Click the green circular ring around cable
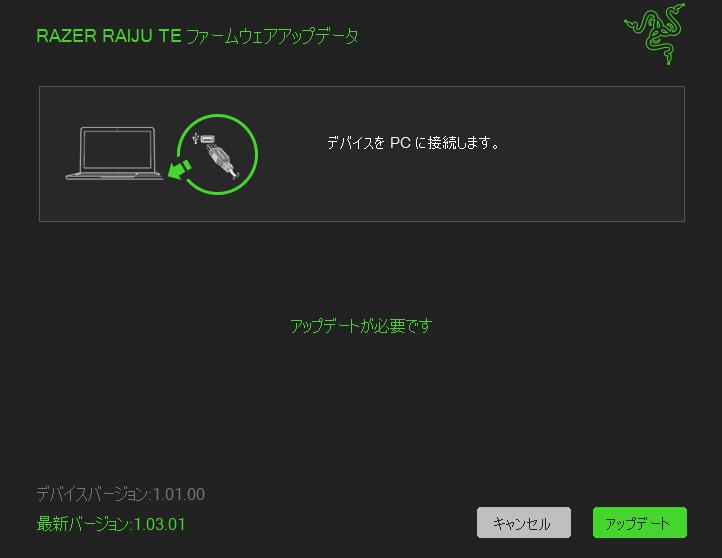Image resolution: width=722 pixels, height=558 pixels. click(217, 154)
